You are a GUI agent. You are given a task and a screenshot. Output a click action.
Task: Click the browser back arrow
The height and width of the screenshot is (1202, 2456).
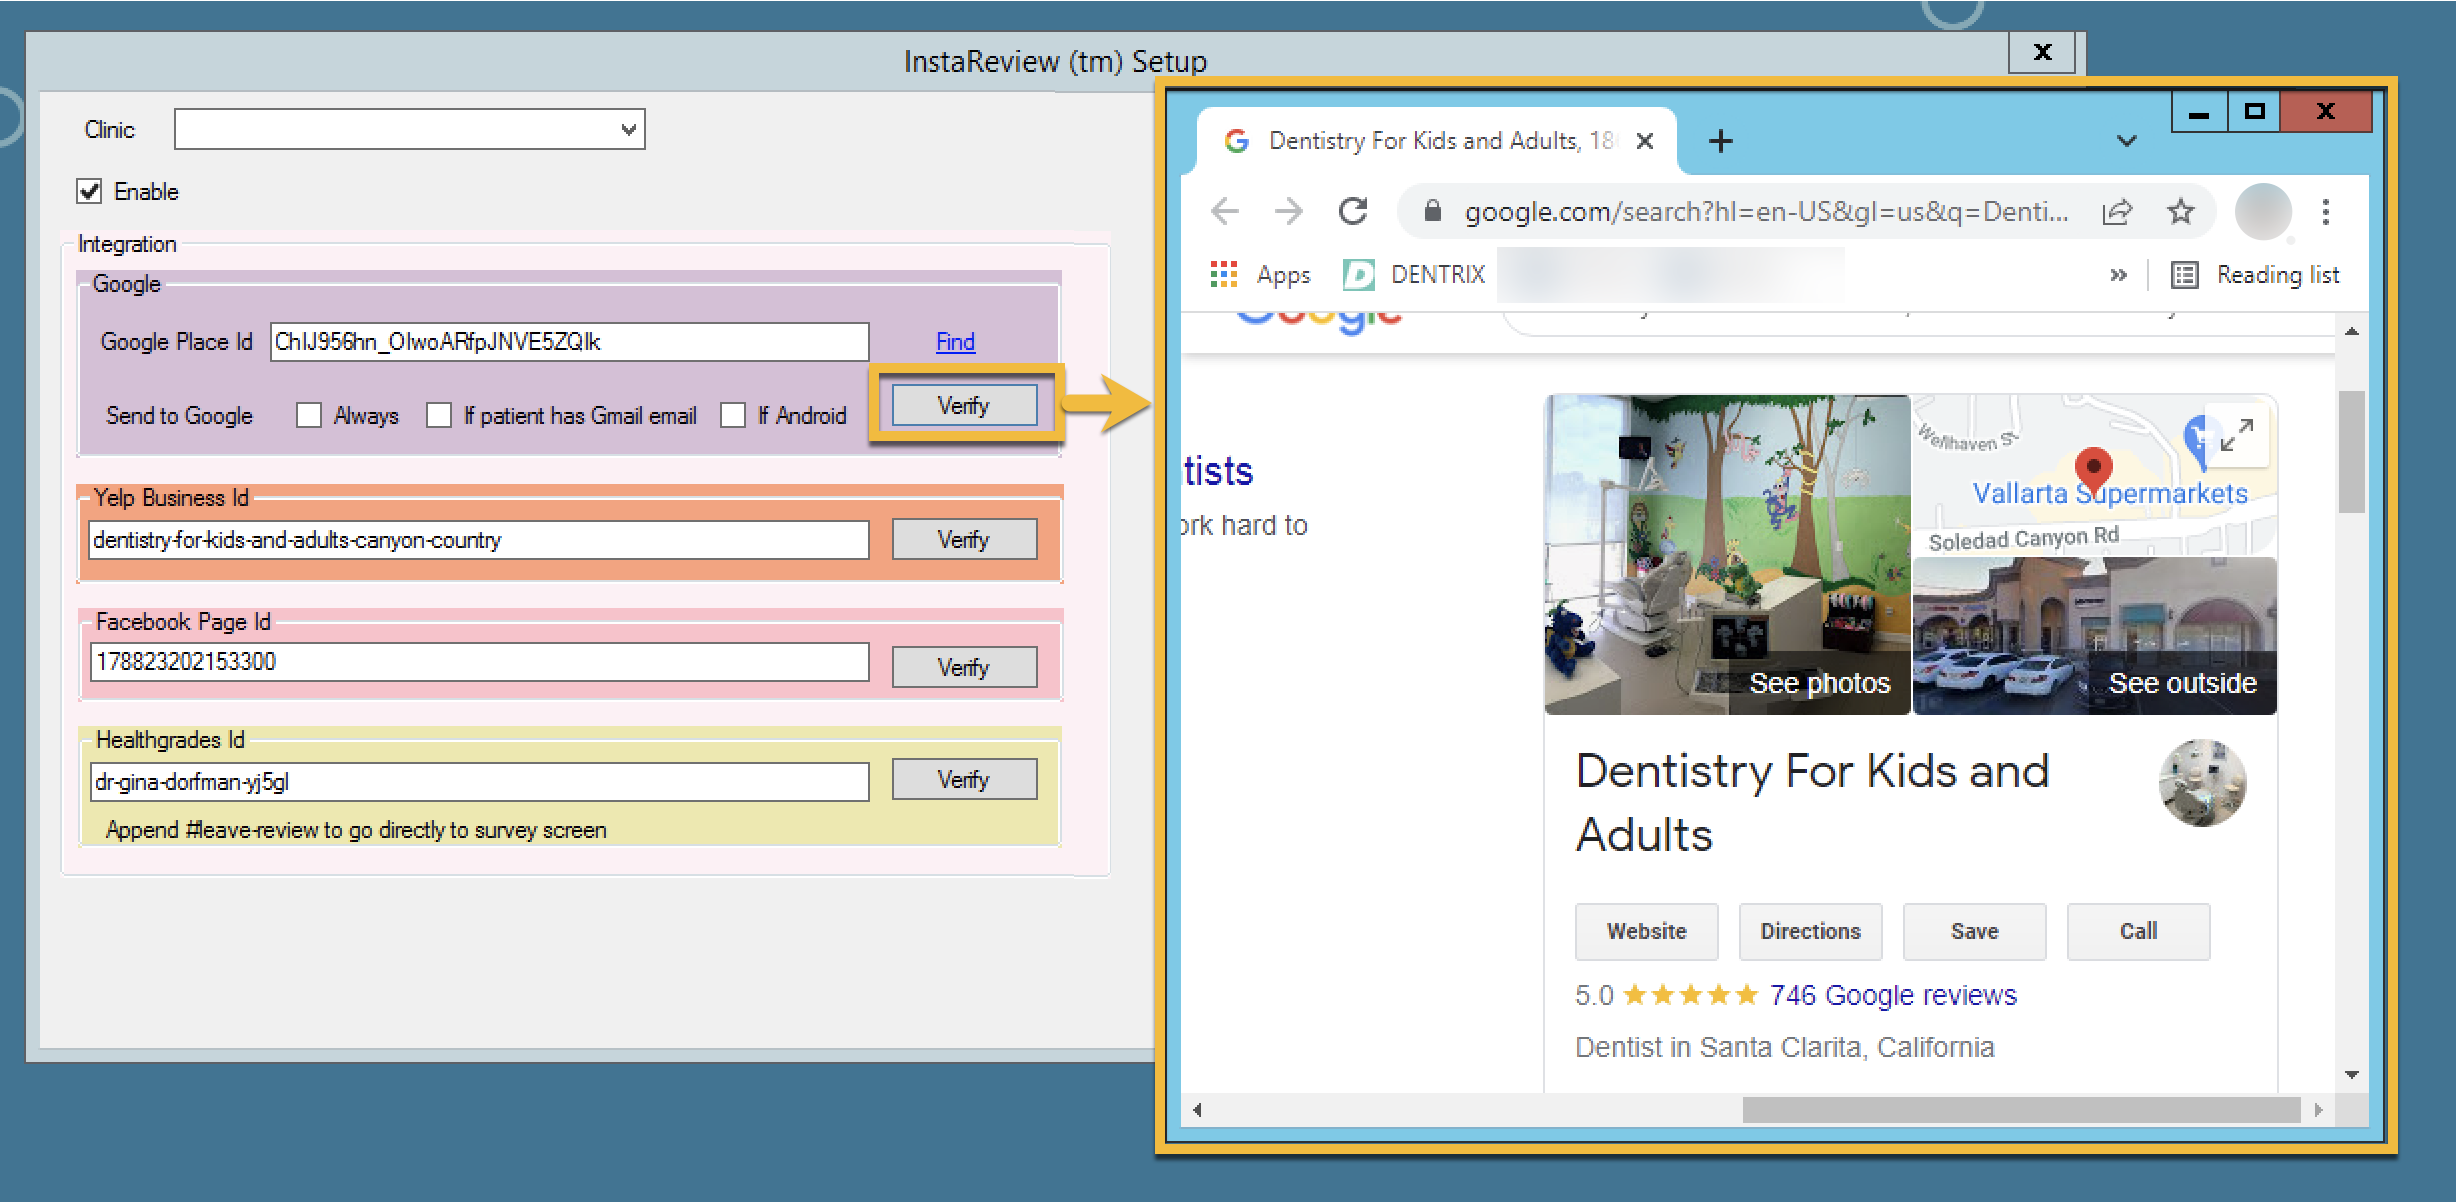point(1224,211)
